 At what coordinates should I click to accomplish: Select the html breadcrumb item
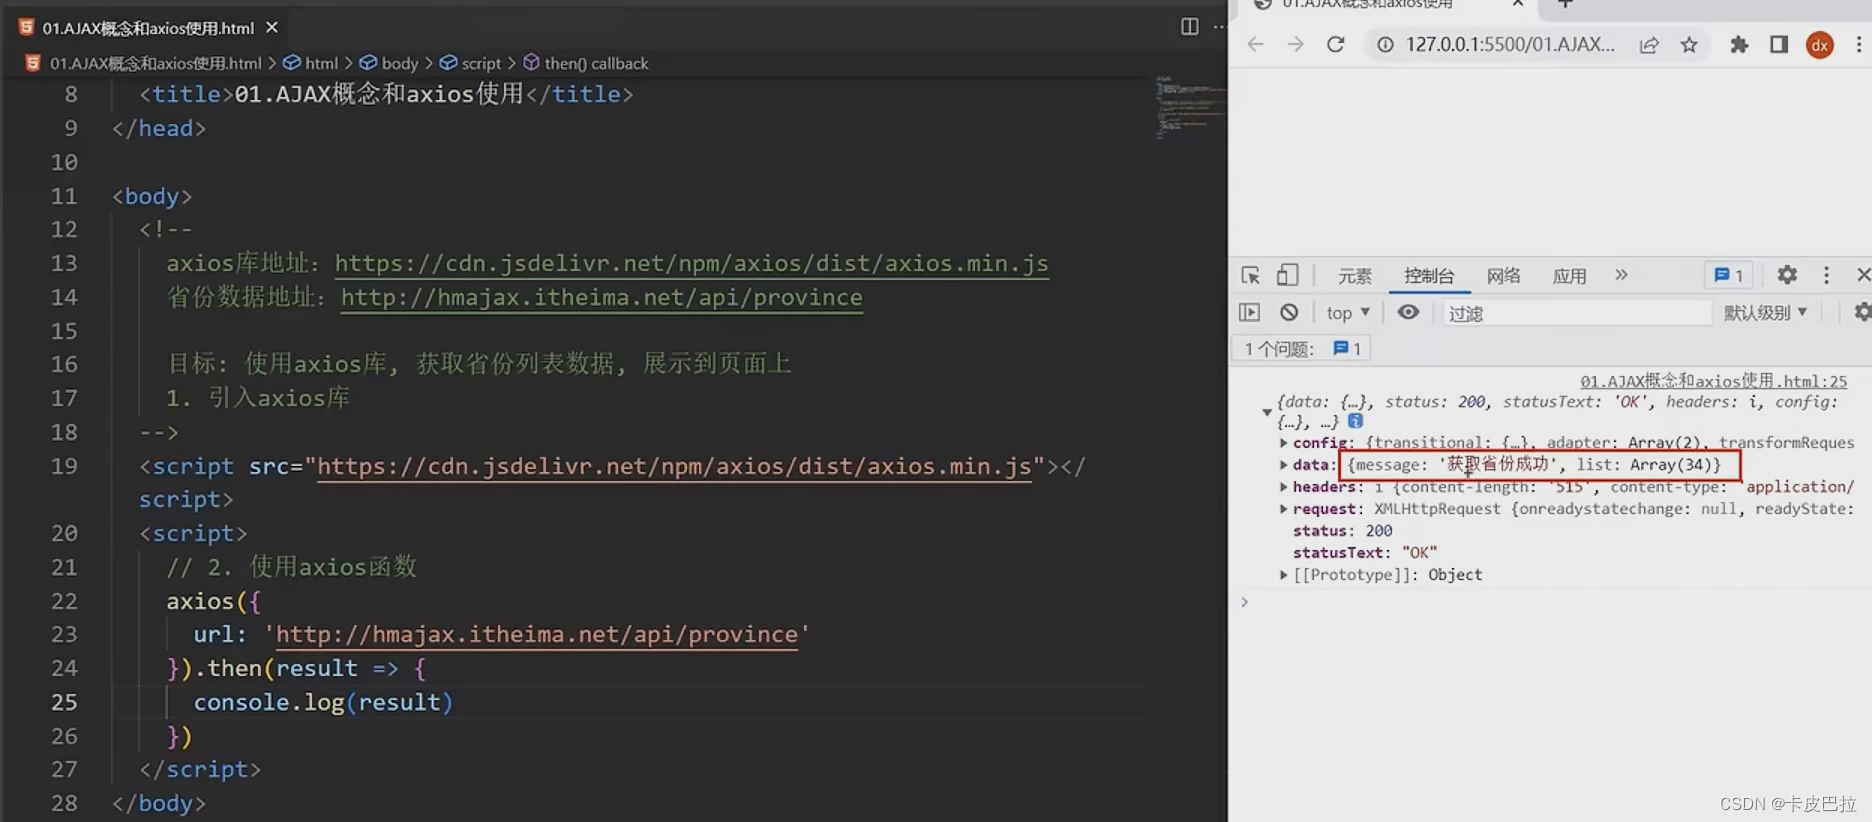[311, 63]
